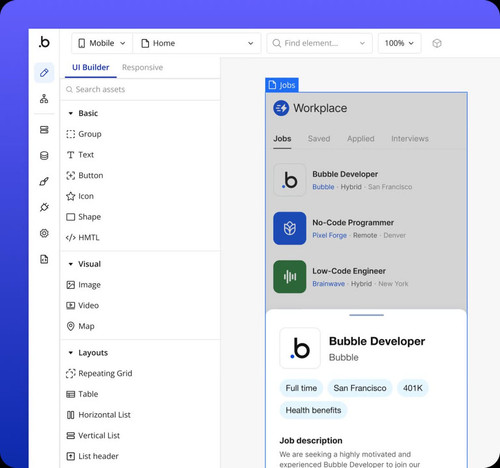Viewport: 500px width, 468px height.
Task: Click the Bubble logo in the sidebar
Action: click(44, 42)
